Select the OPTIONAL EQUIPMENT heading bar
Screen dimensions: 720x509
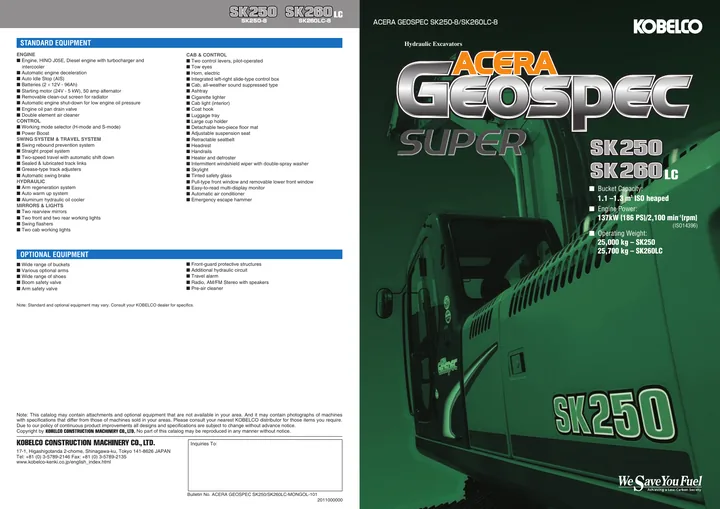180,254
